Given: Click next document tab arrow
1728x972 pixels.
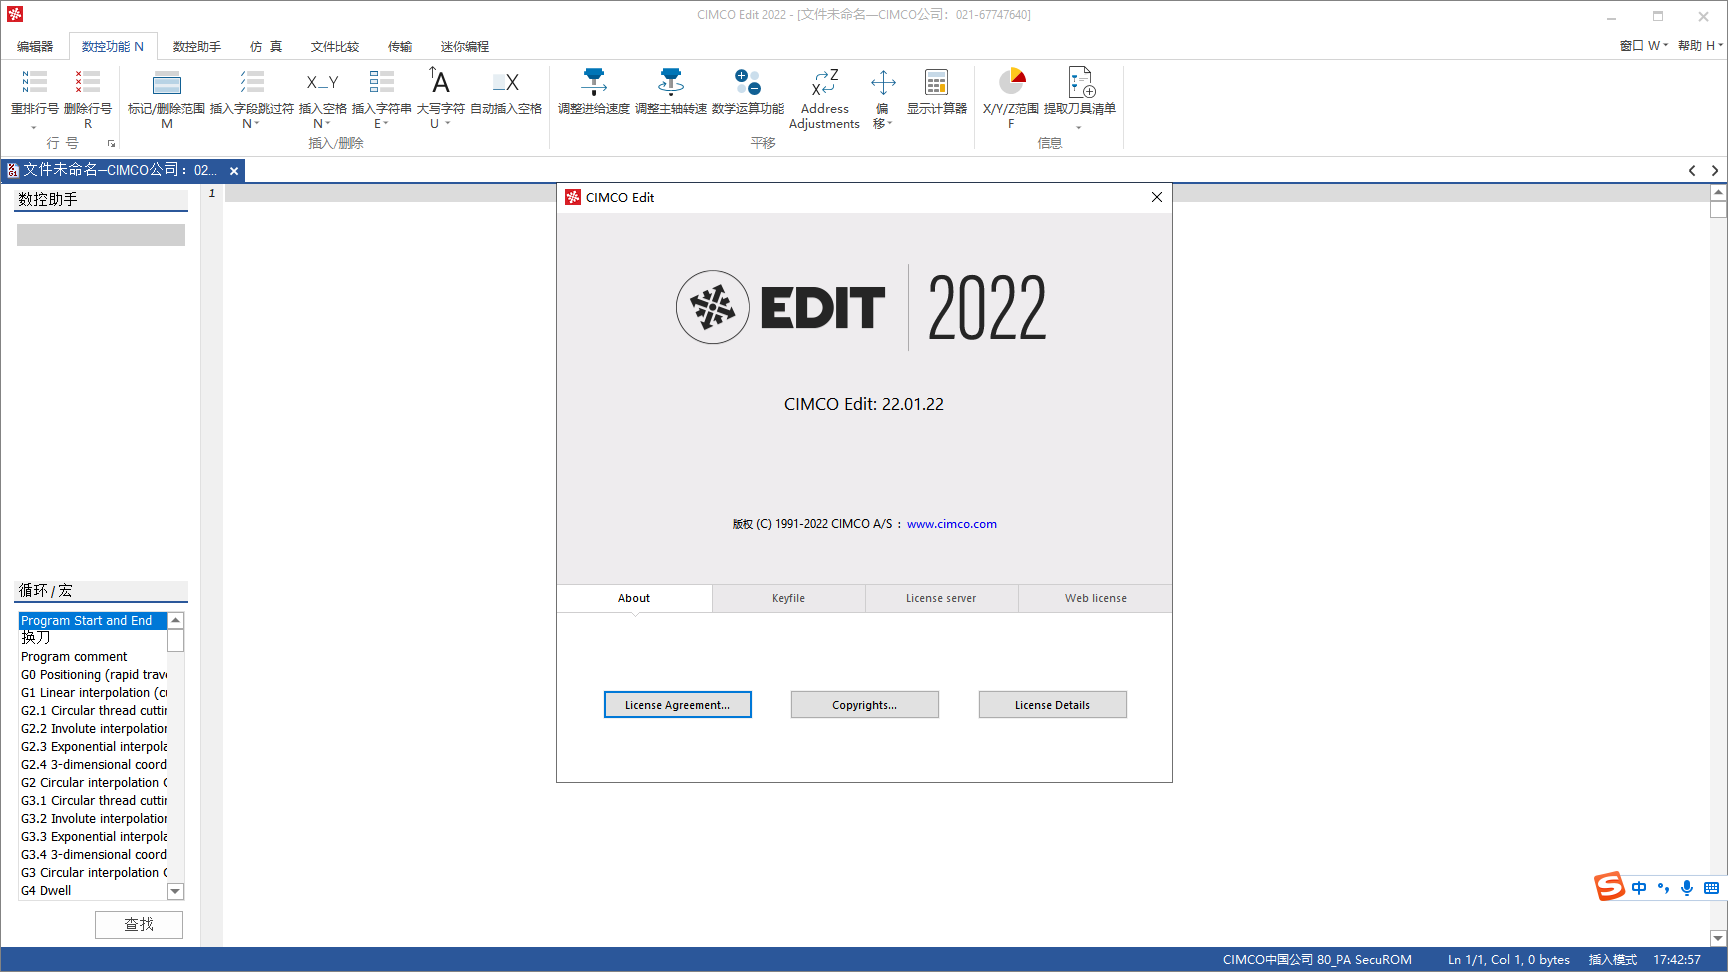Looking at the screenshot, I should 1715,171.
